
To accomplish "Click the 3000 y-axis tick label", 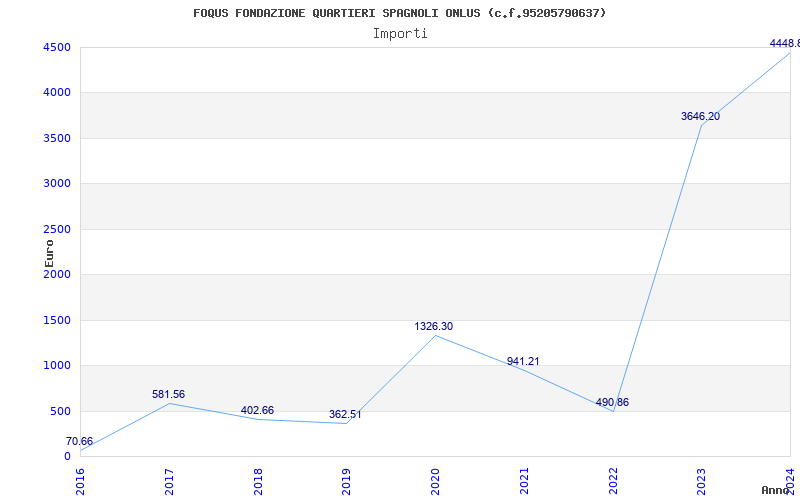I will tap(57, 184).
